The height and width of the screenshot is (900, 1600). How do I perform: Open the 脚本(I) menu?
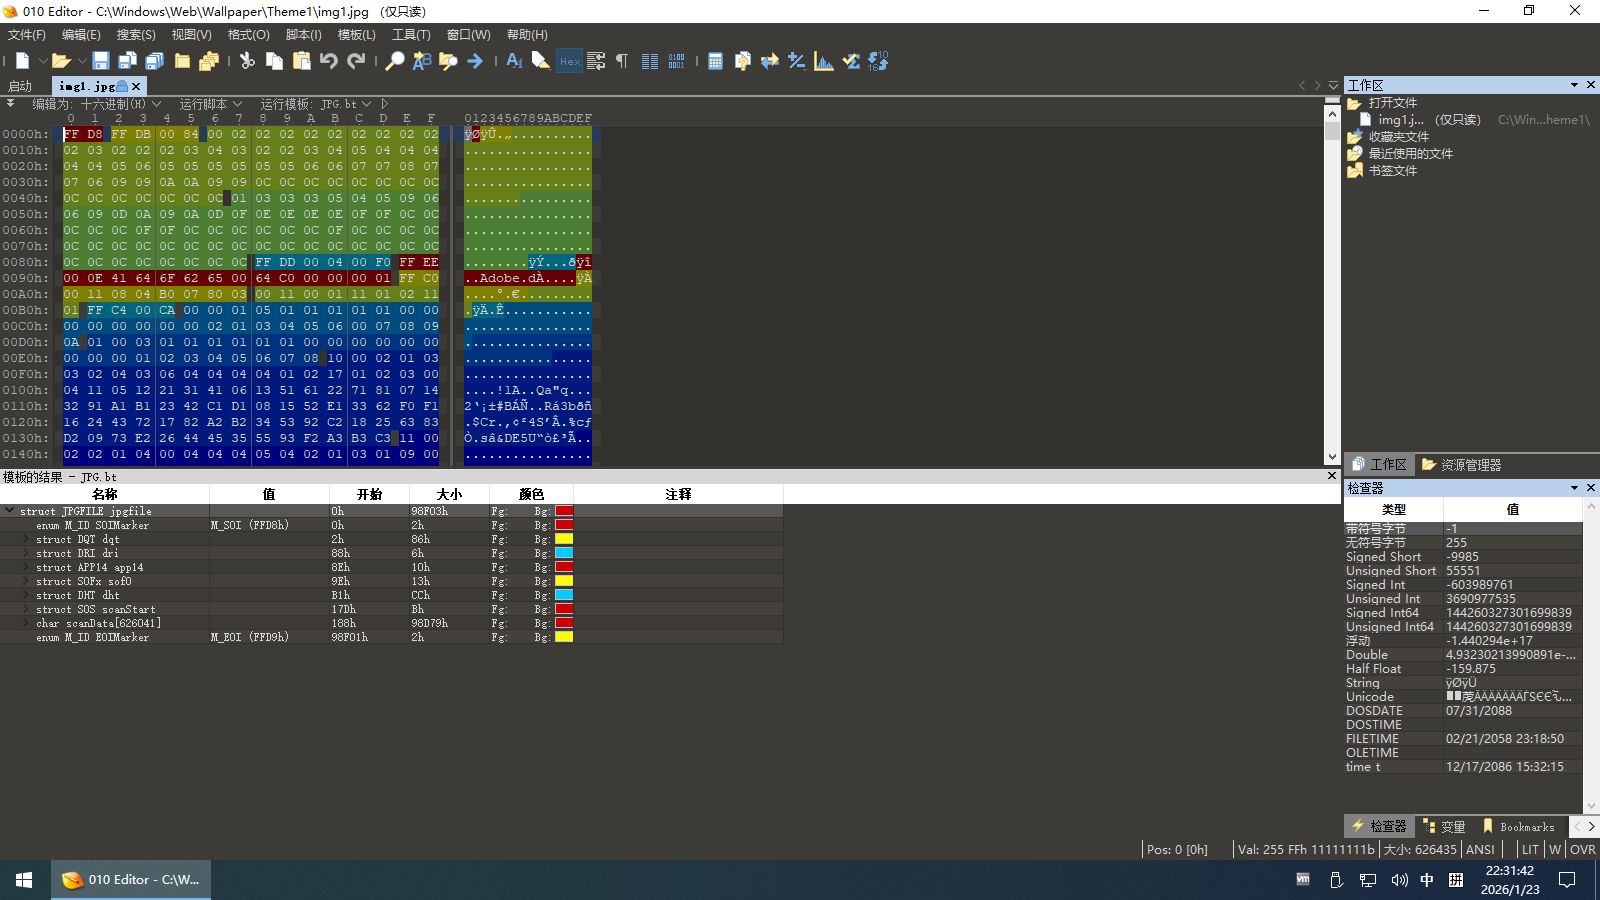tap(303, 35)
